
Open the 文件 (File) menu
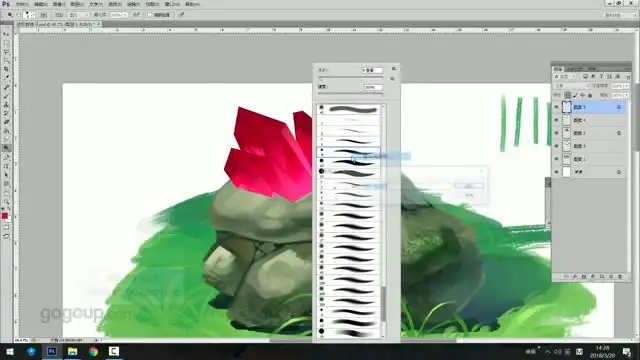22,4
